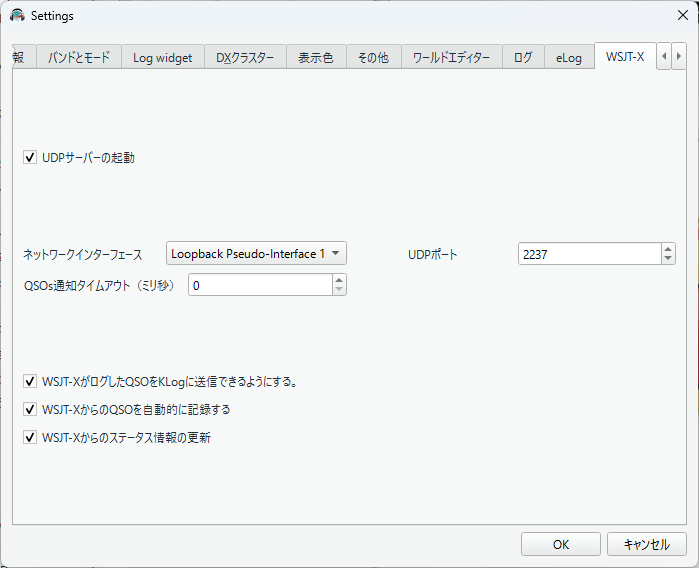Toggle the UDPサーバーの起動 checkbox
The height and width of the screenshot is (568, 699).
coord(30,157)
